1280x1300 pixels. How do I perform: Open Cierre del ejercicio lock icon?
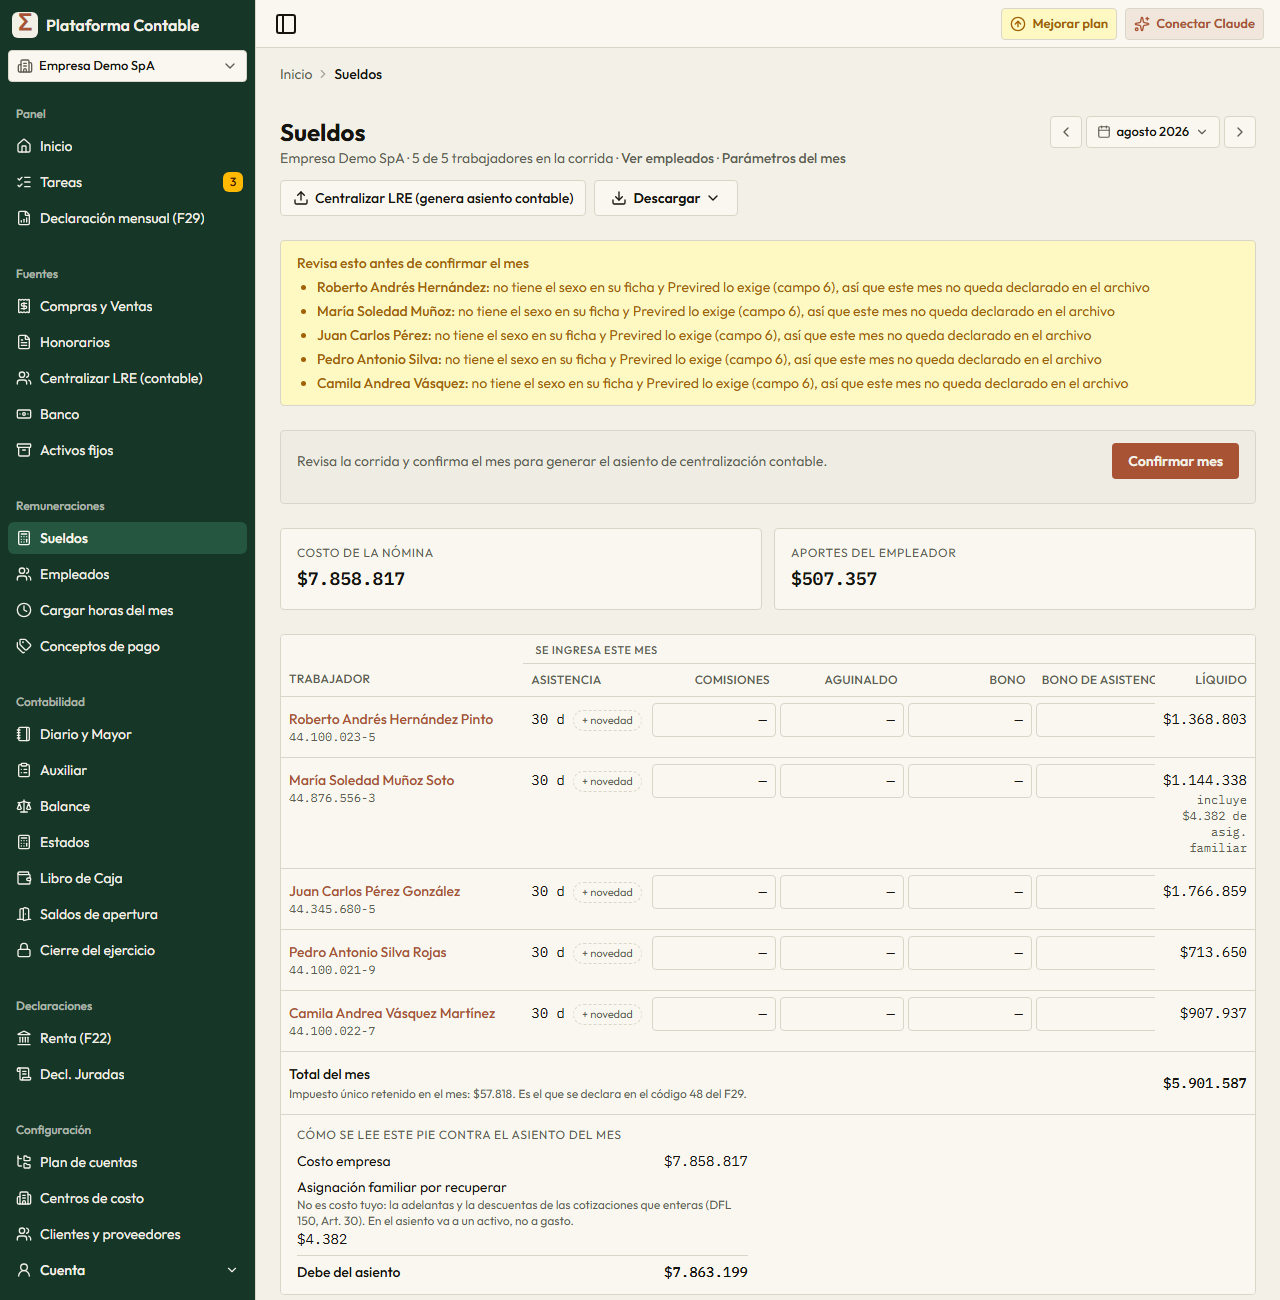pyautogui.click(x=24, y=950)
